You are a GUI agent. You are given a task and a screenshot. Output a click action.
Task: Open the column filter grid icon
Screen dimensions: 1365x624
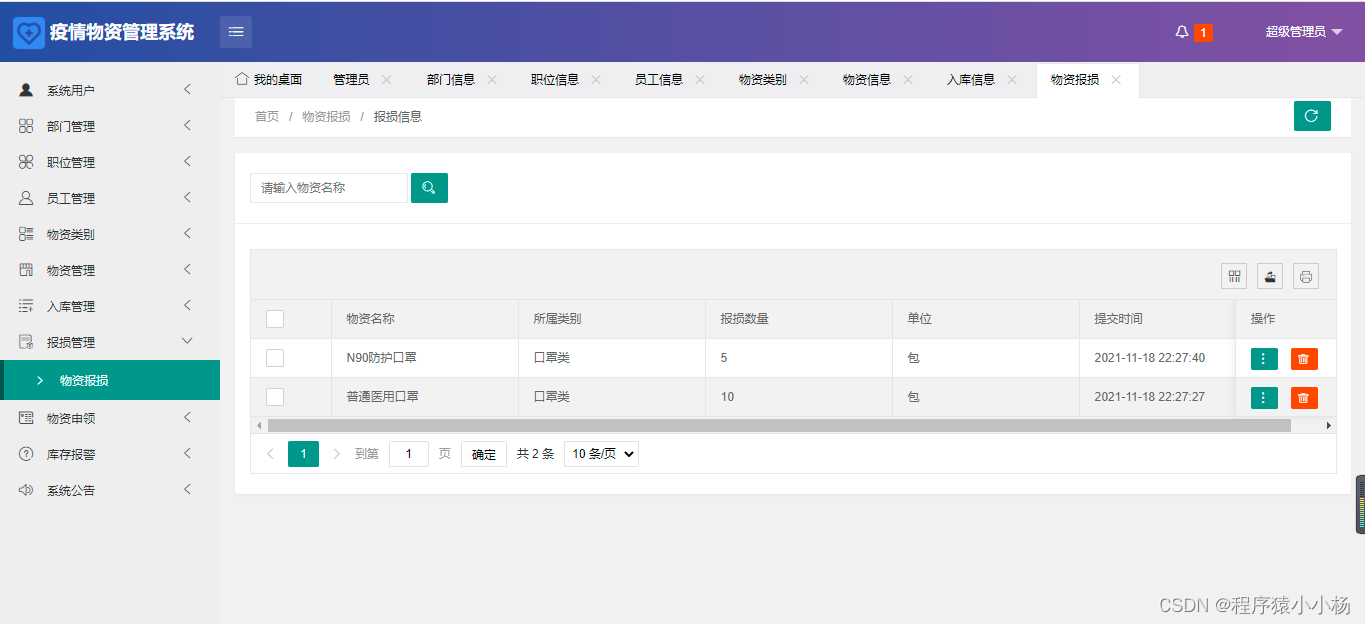[x=1235, y=276]
